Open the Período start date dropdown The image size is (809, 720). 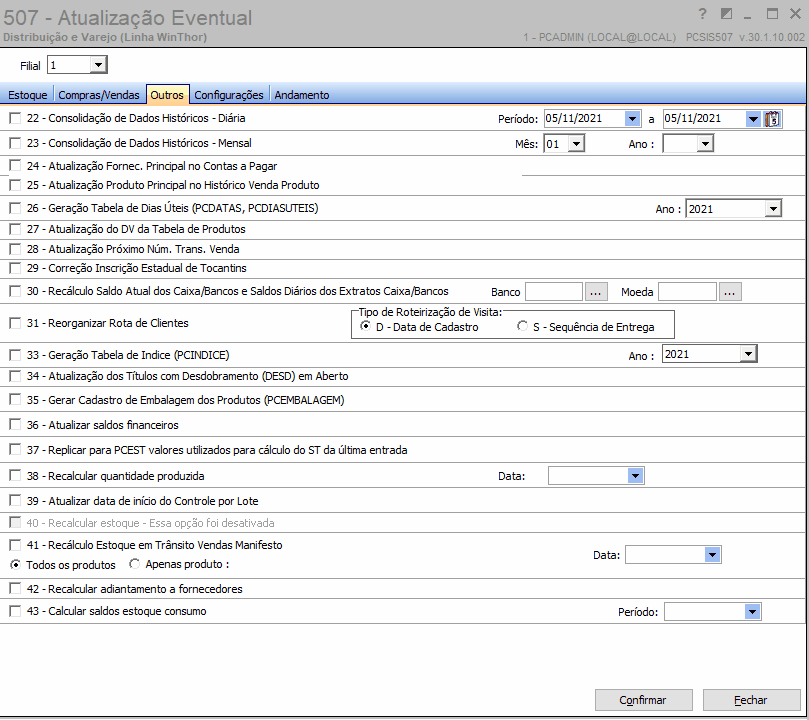click(633, 119)
